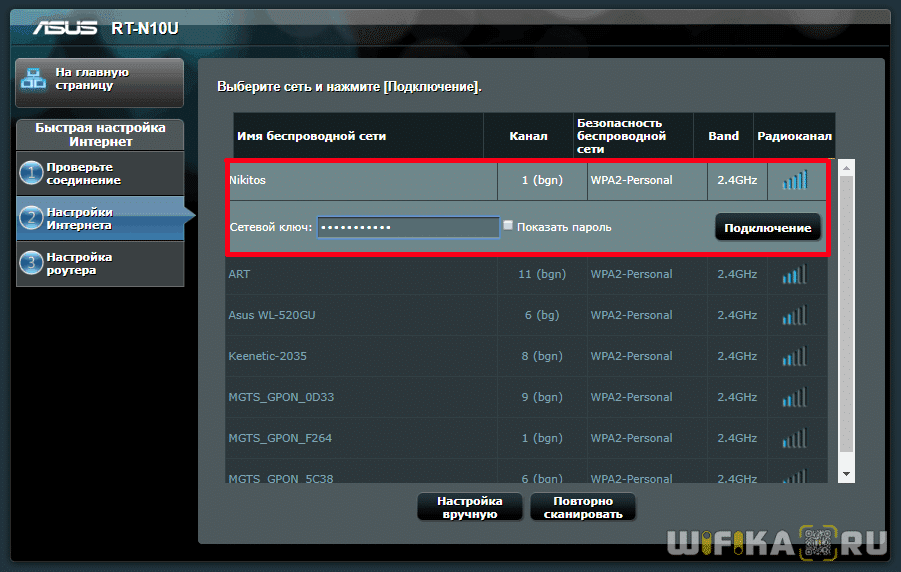Click signal strength icon for Nikitos
The image size is (901, 572).
[x=794, y=180]
